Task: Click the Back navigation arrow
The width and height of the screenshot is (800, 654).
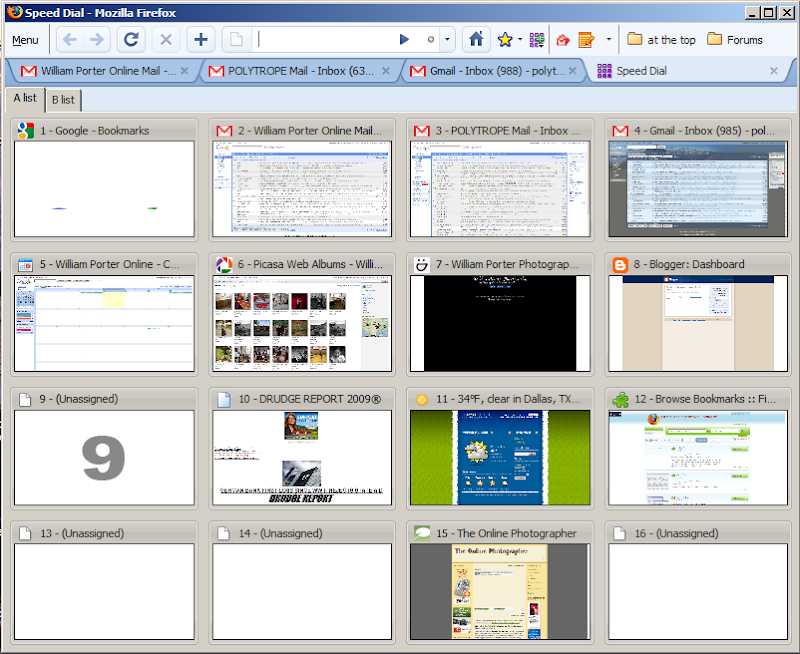Action: point(68,40)
